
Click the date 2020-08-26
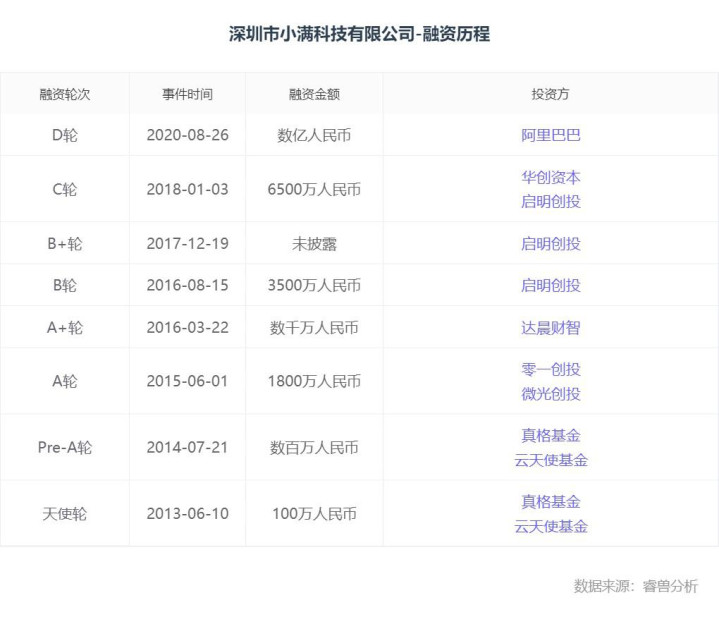[x=187, y=135]
